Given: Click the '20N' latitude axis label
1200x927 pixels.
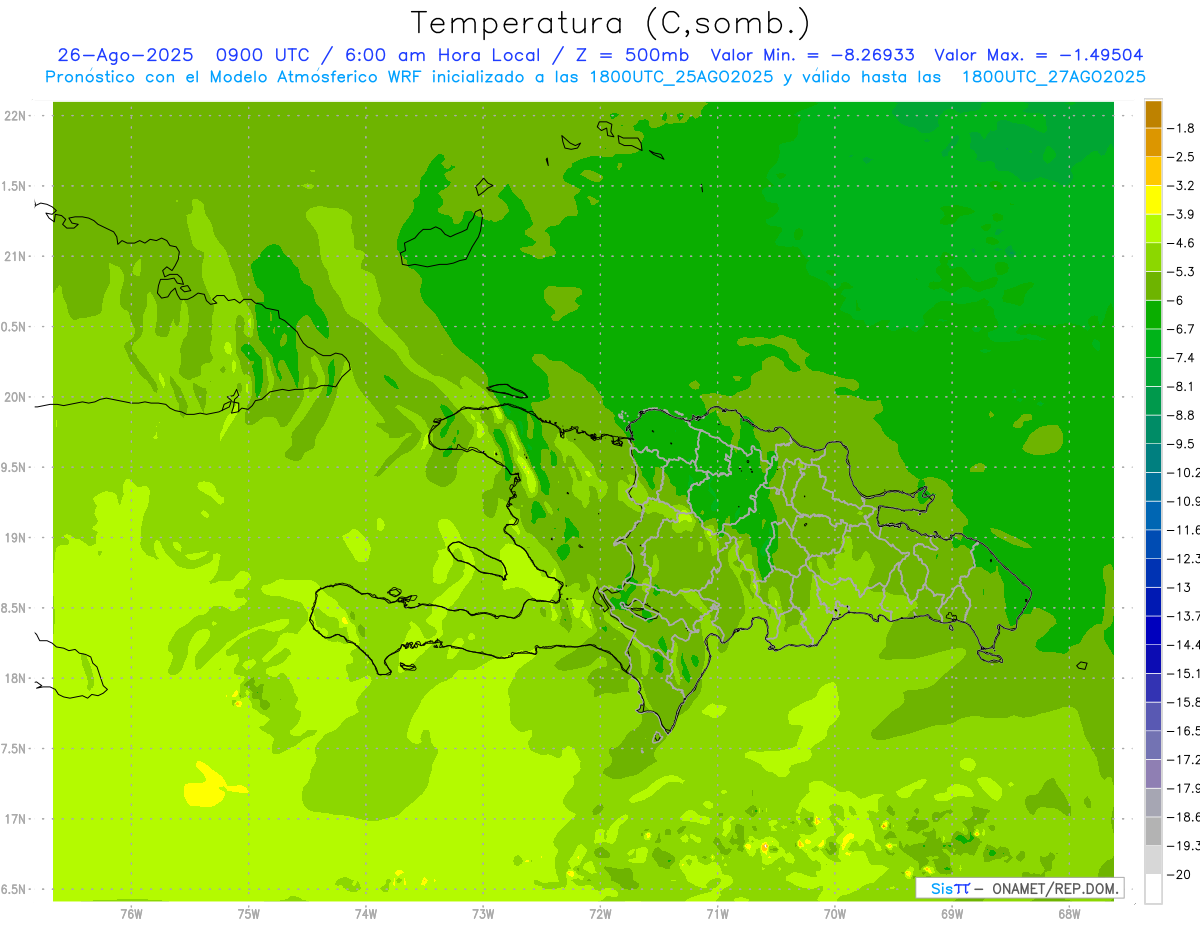Looking at the screenshot, I should 15,397.
